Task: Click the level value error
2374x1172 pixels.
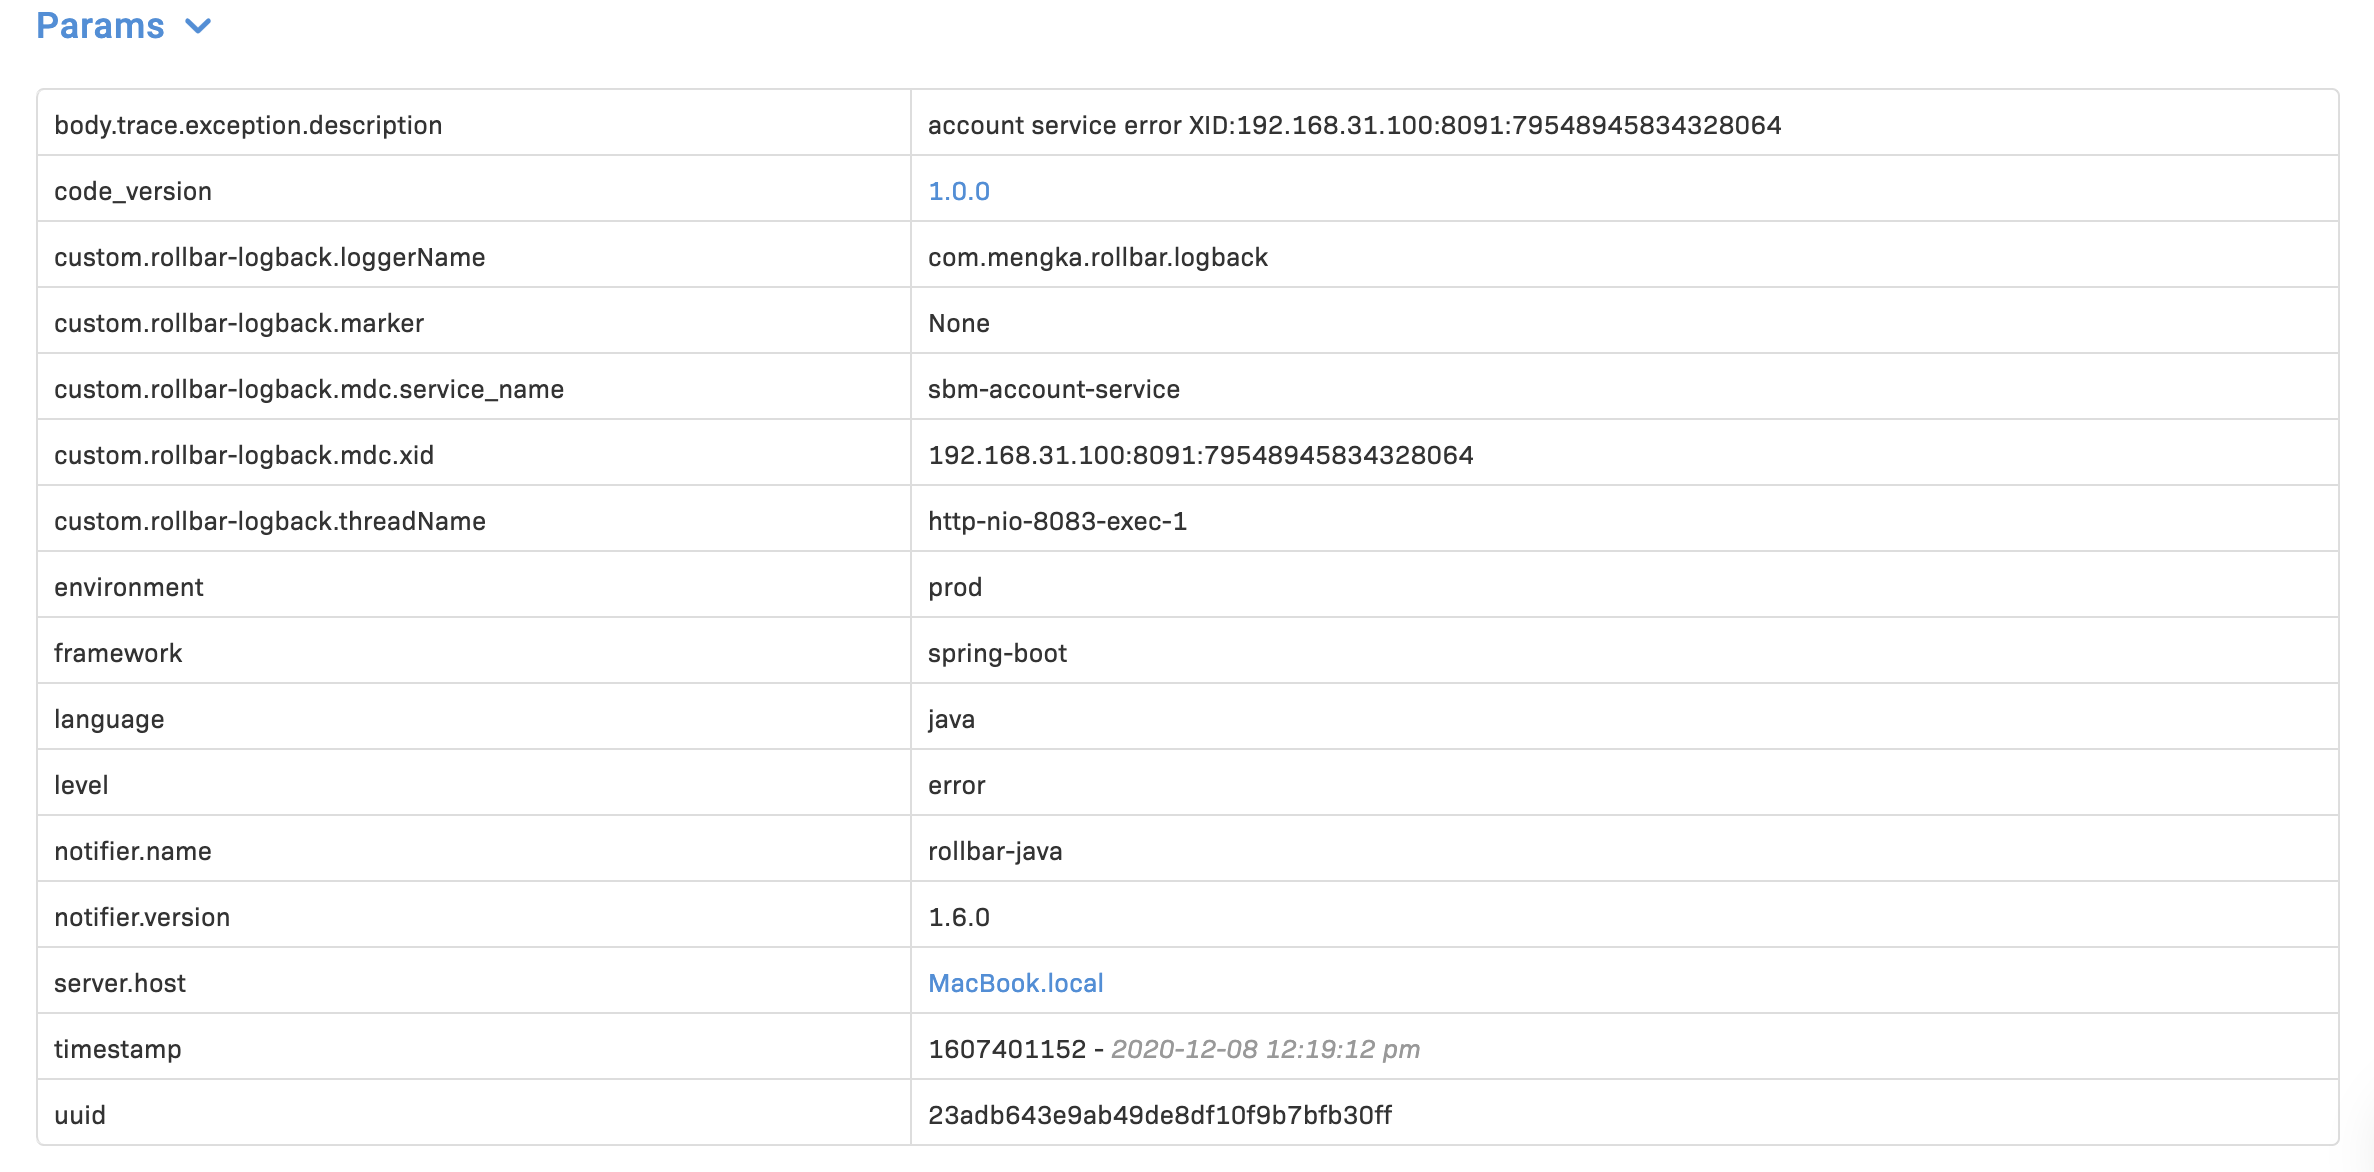Action: [956, 785]
